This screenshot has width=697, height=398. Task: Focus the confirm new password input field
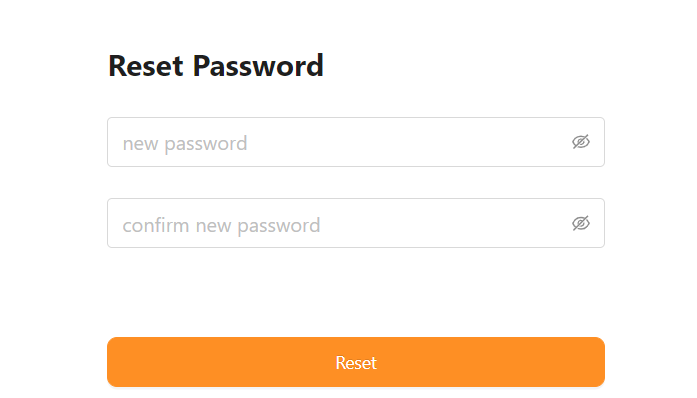(356, 223)
